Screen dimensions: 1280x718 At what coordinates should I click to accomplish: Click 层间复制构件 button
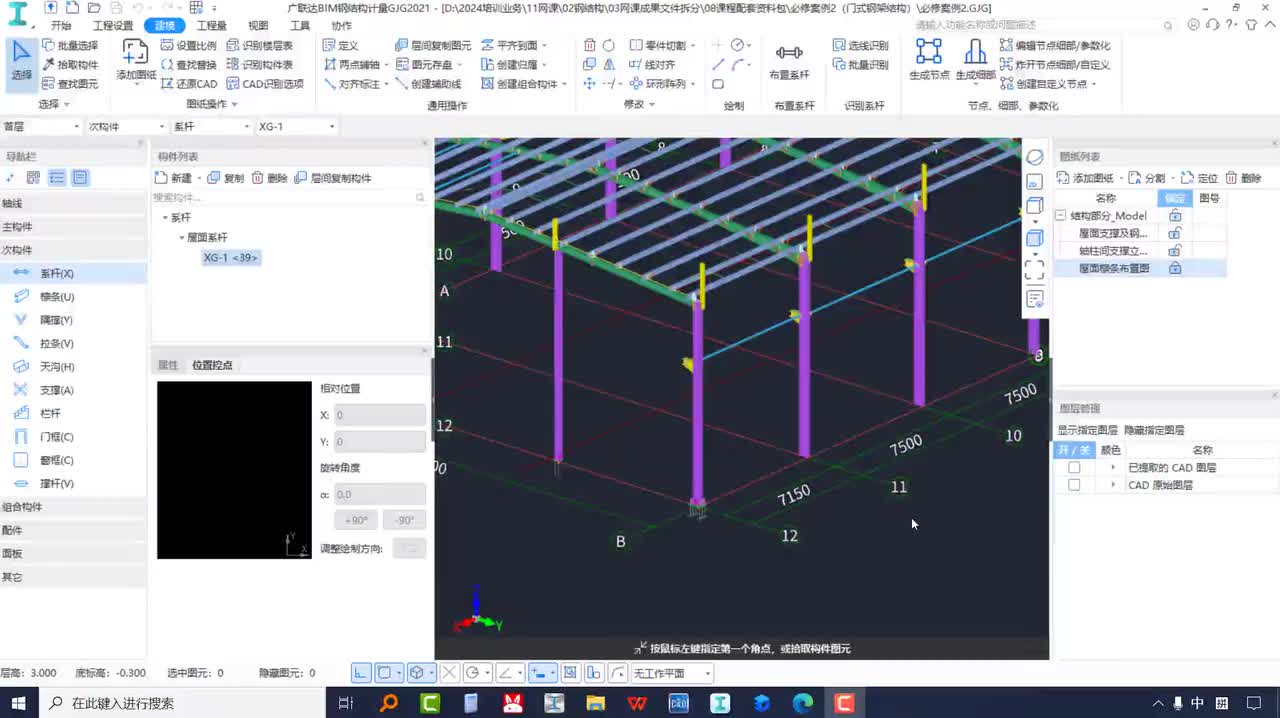click(x=334, y=178)
